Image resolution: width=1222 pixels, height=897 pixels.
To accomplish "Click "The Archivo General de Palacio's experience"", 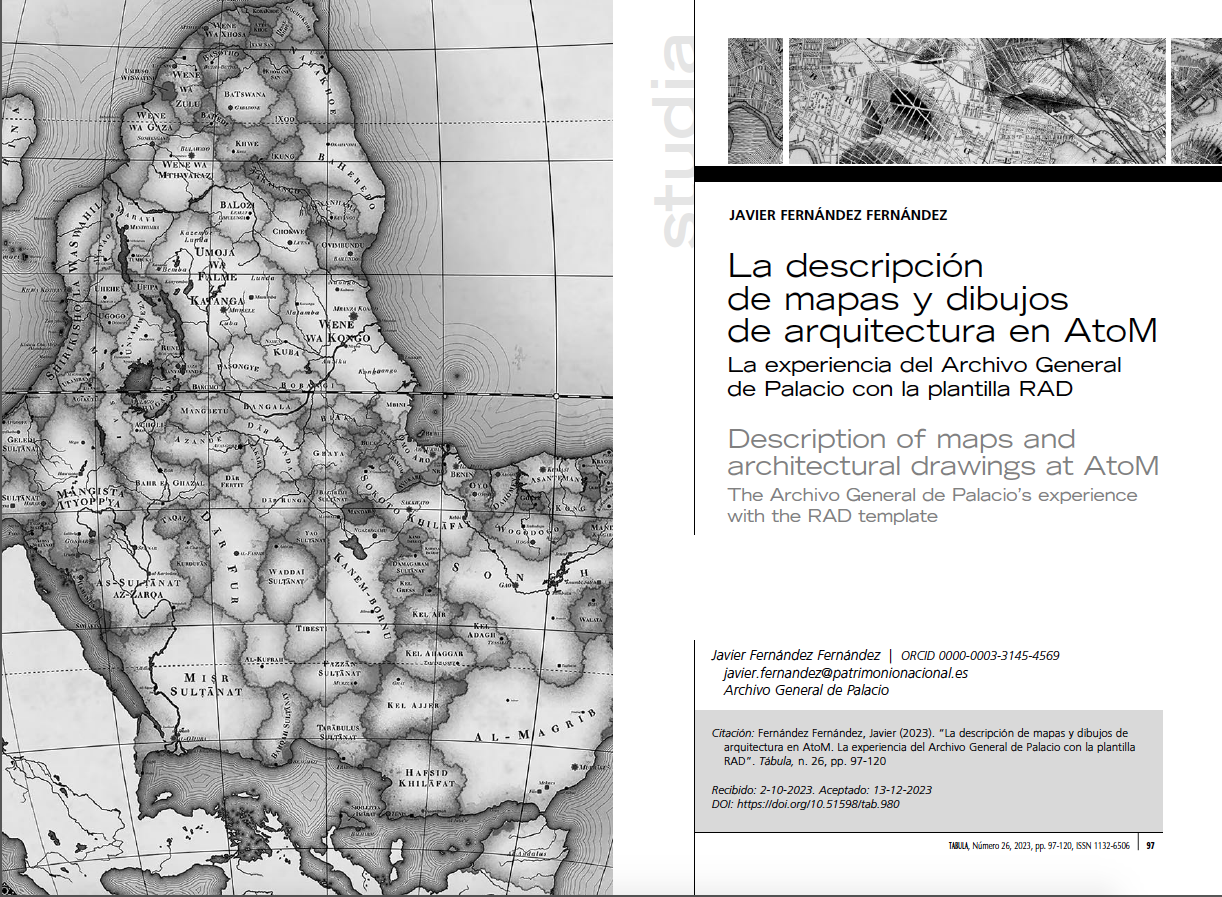I will pyautogui.click(x=932, y=495).
